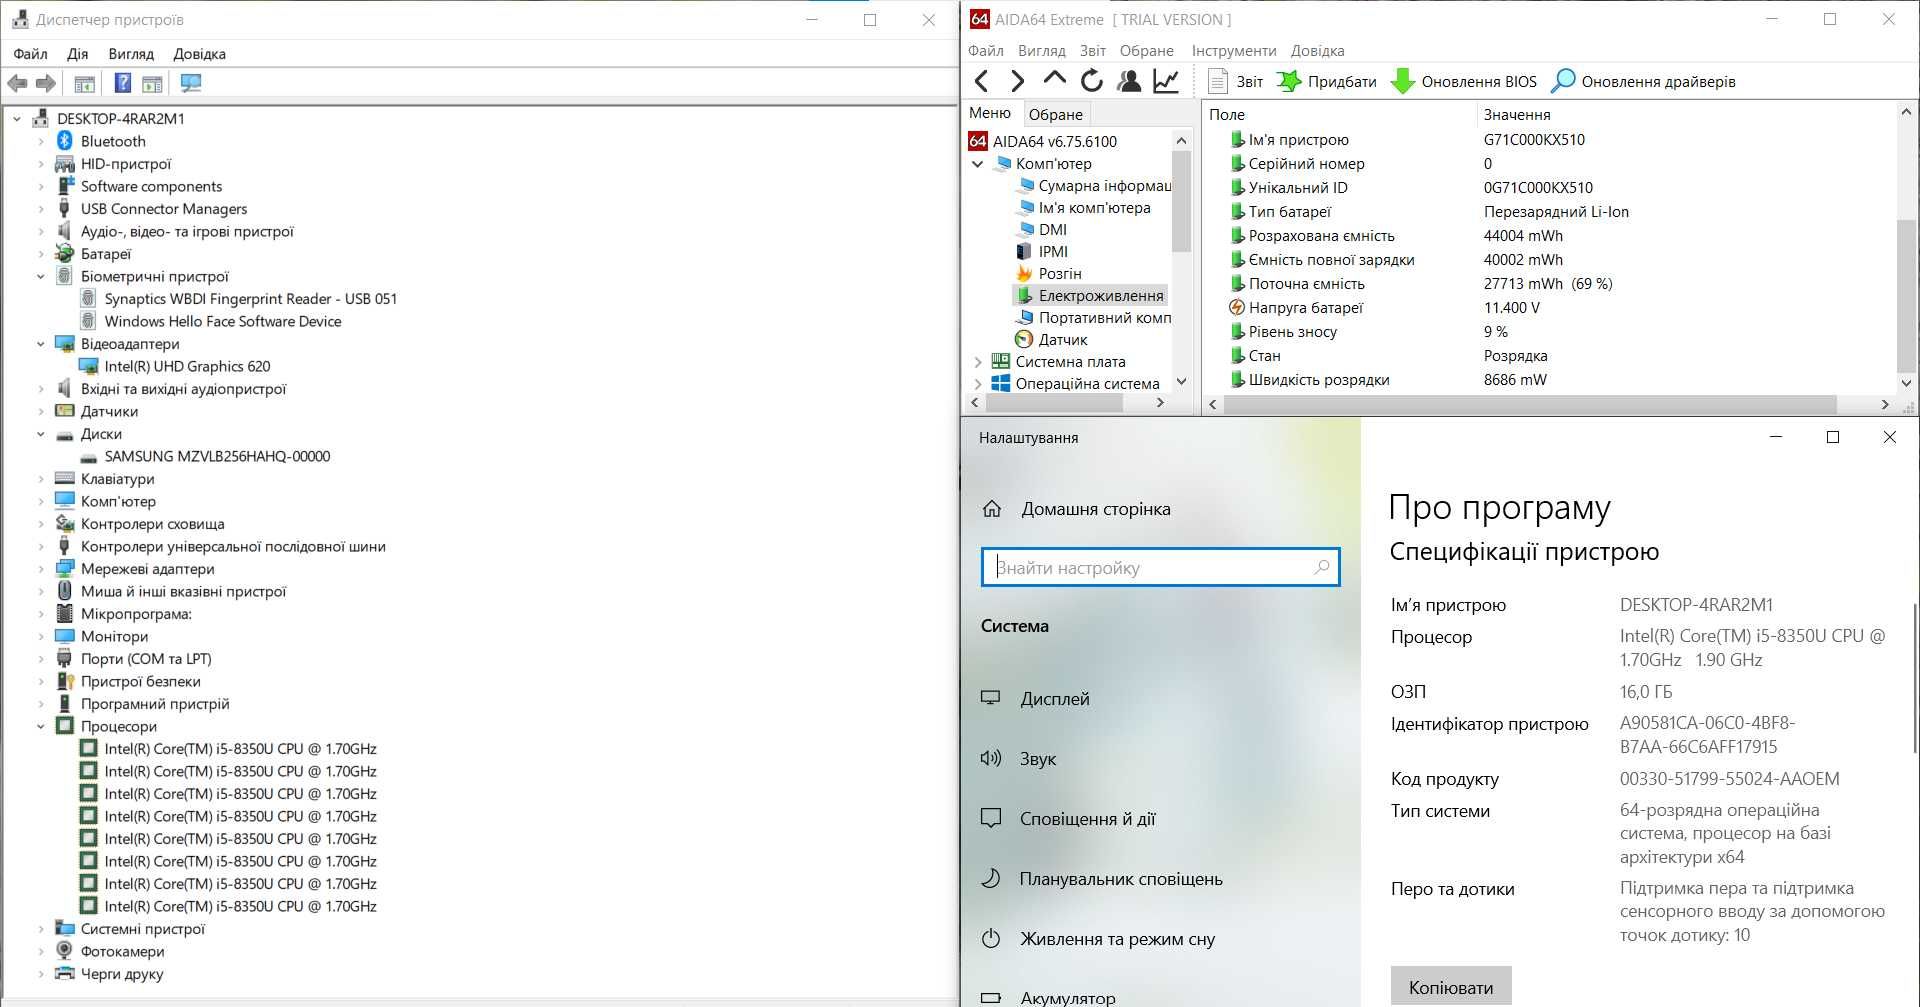Collapse Біометричні пристрої category
1920x1007 pixels.
tap(41, 276)
